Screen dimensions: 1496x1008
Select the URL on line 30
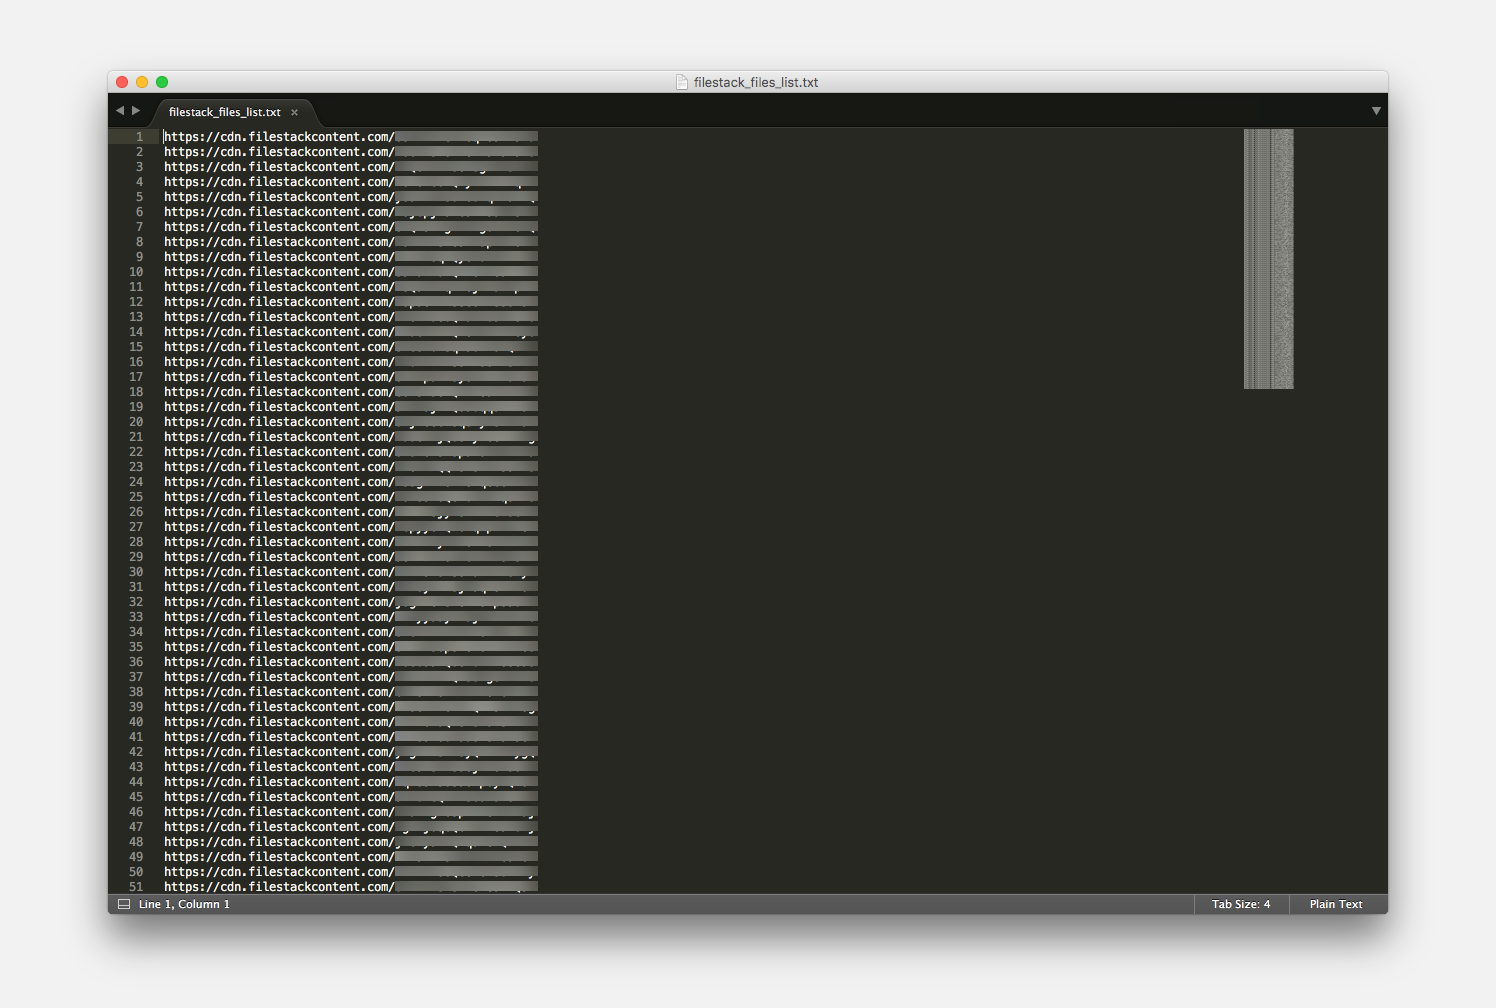click(x=350, y=571)
